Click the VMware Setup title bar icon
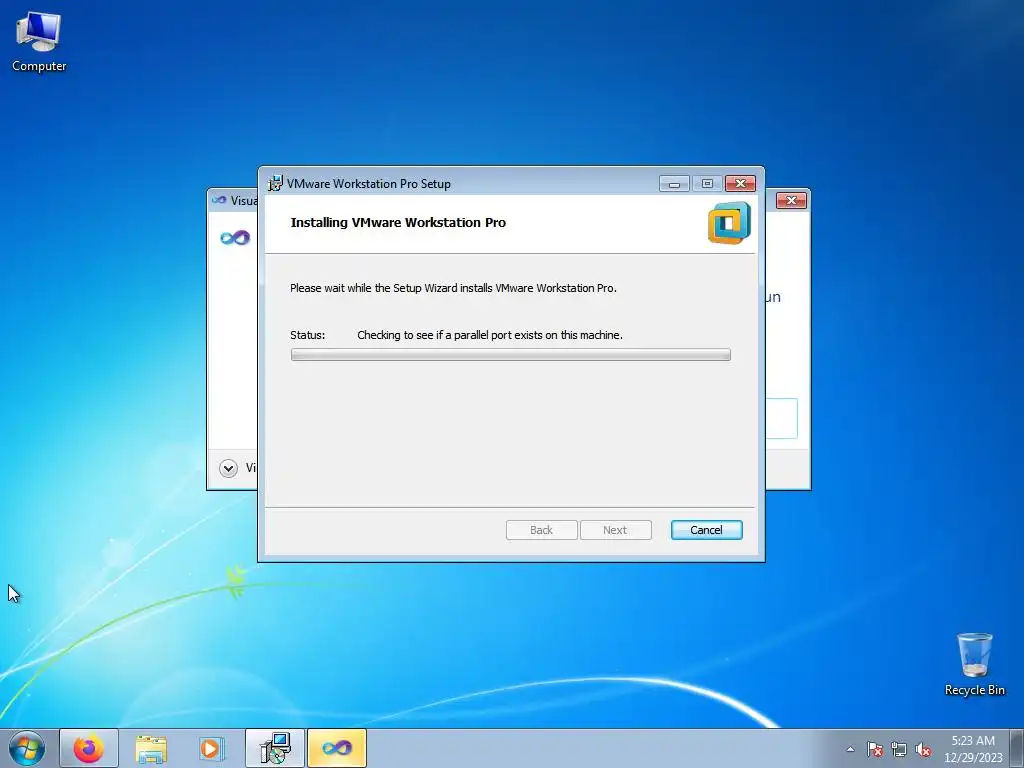The width and height of the screenshot is (1024, 768). coord(276,184)
